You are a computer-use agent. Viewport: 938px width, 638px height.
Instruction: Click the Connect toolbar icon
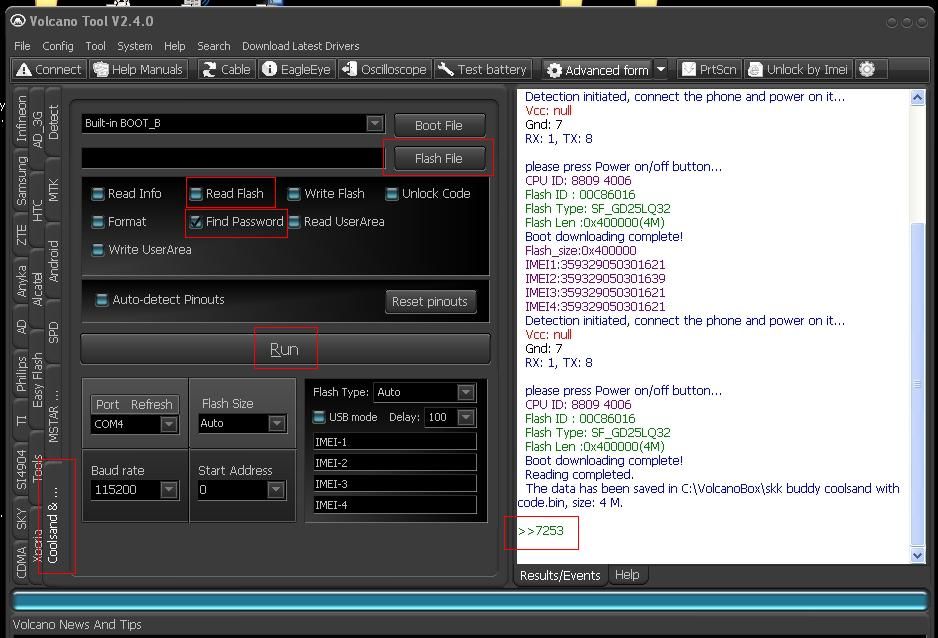[x=48, y=69]
